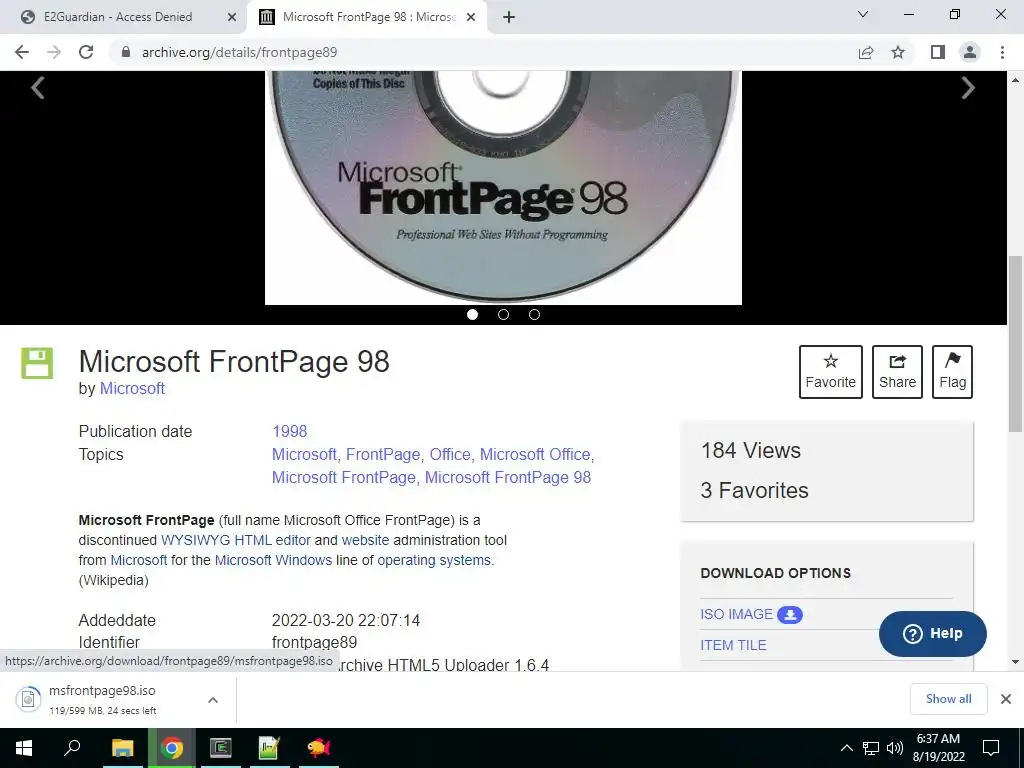Click the browser forward arrow
The height and width of the screenshot is (768, 1024).
coord(54,52)
